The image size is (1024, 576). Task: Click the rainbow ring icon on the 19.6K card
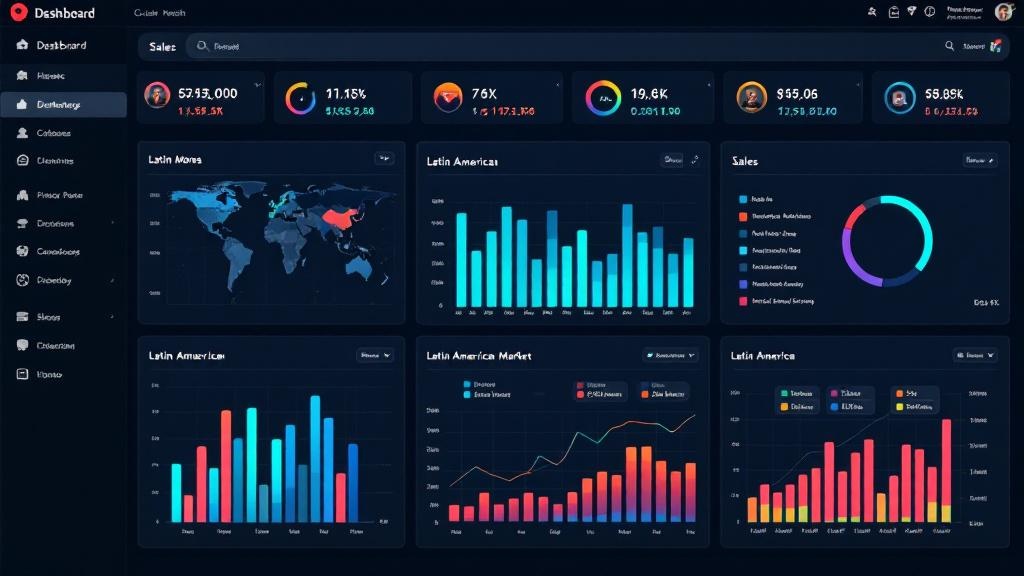(603, 98)
